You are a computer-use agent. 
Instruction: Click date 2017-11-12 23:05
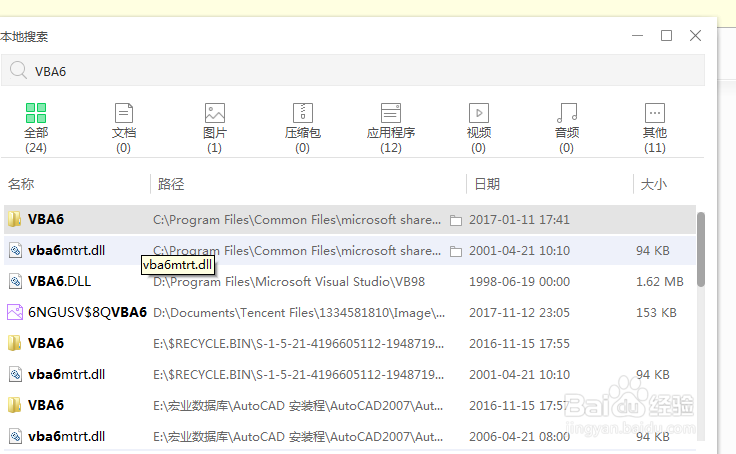[x=520, y=313]
